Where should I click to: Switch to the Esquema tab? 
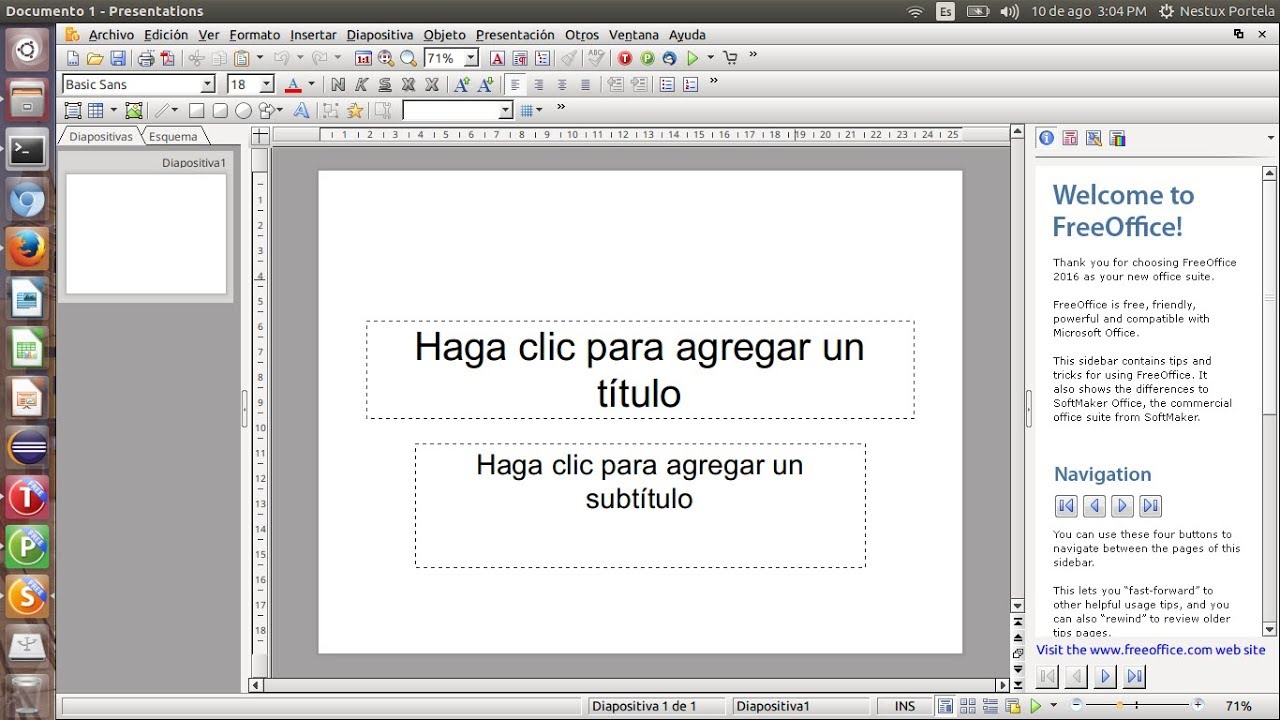(x=173, y=136)
